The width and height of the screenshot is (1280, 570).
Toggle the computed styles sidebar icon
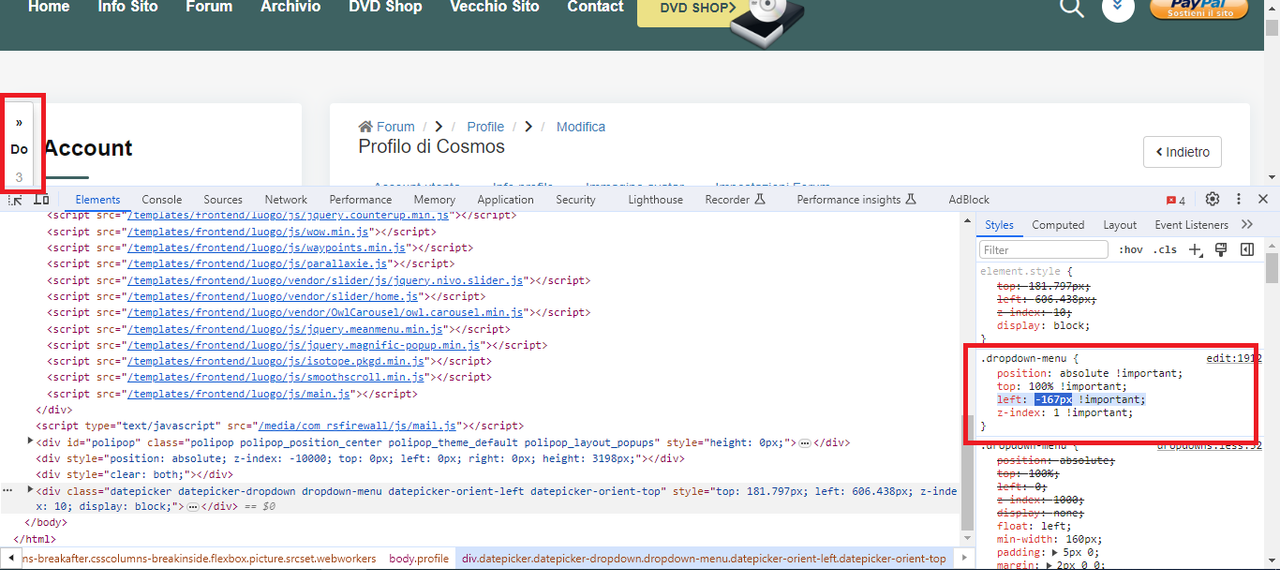click(1247, 249)
